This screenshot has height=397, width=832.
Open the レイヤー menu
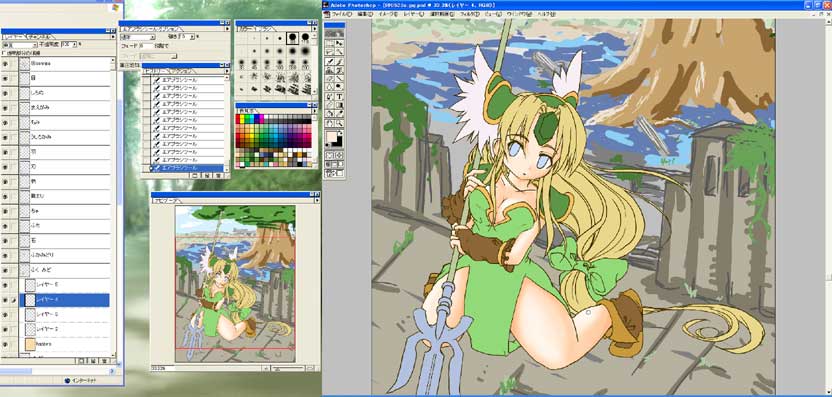pyautogui.click(x=414, y=14)
